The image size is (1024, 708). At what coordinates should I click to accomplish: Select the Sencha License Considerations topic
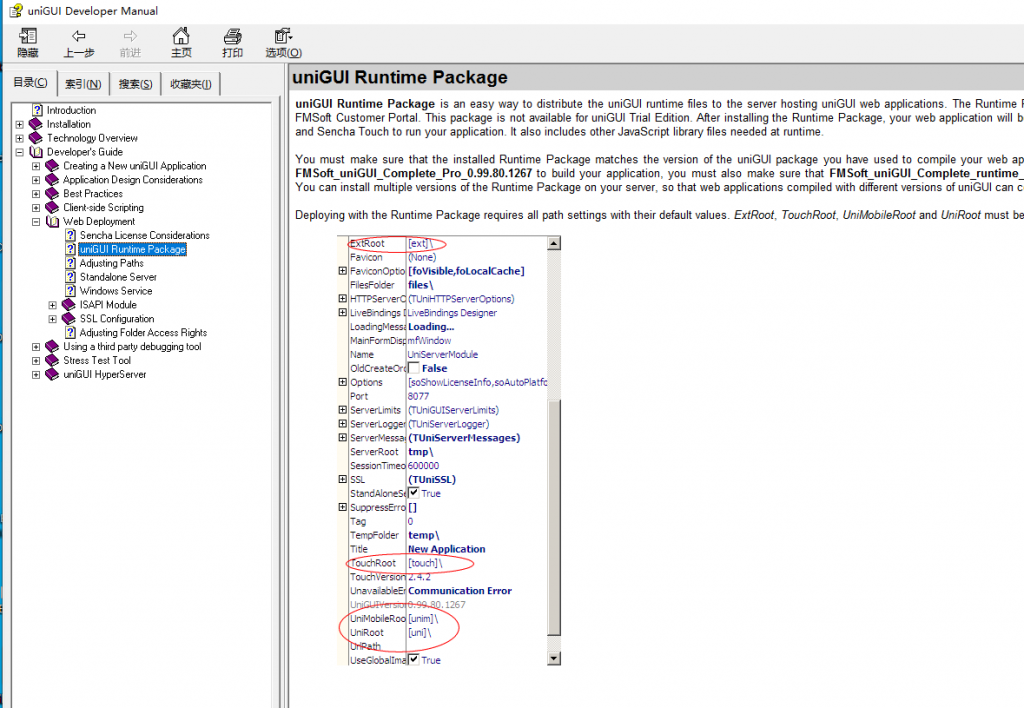pos(144,235)
